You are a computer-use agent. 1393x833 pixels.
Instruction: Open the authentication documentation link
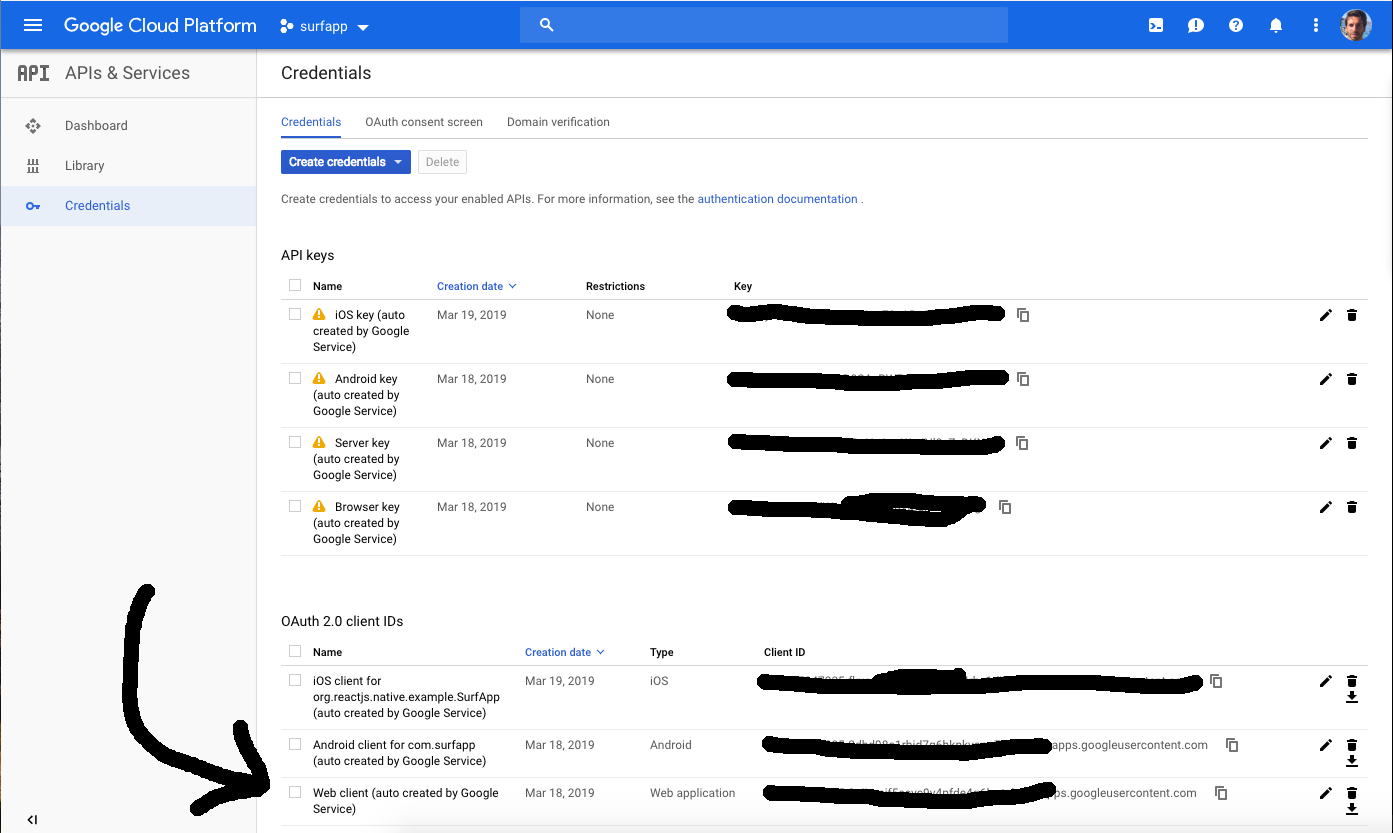tap(777, 198)
